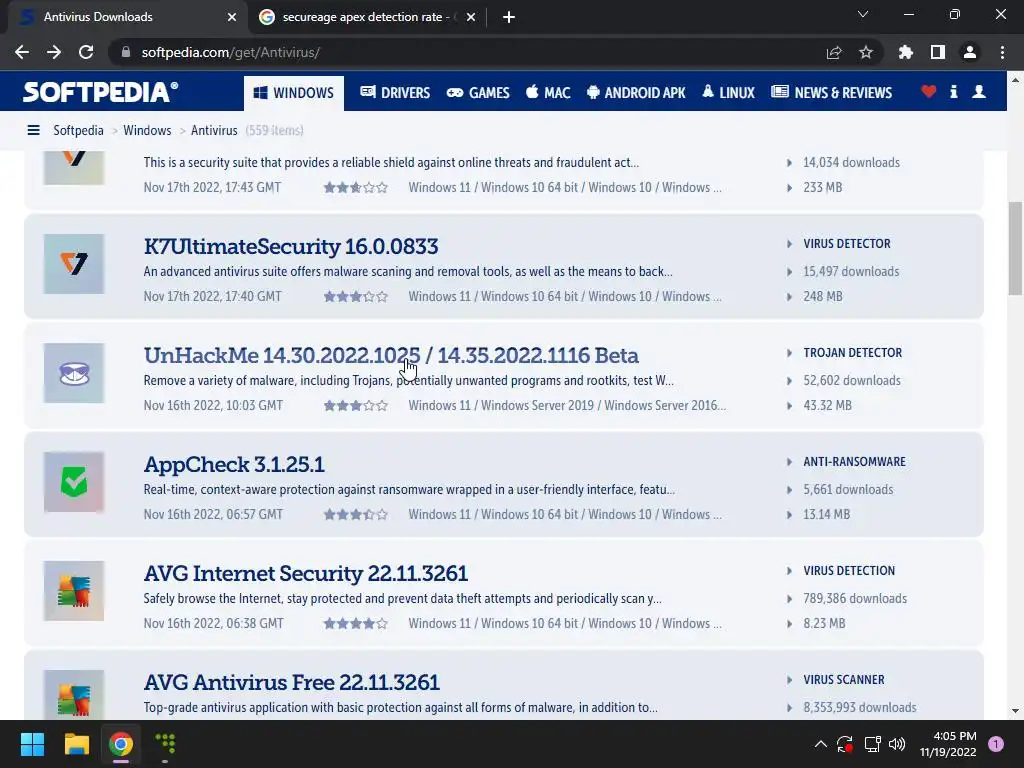Open the hamburger menu beside the Softpedia breadcrumb
This screenshot has width=1024, height=768.
pyautogui.click(x=33, y=131)
